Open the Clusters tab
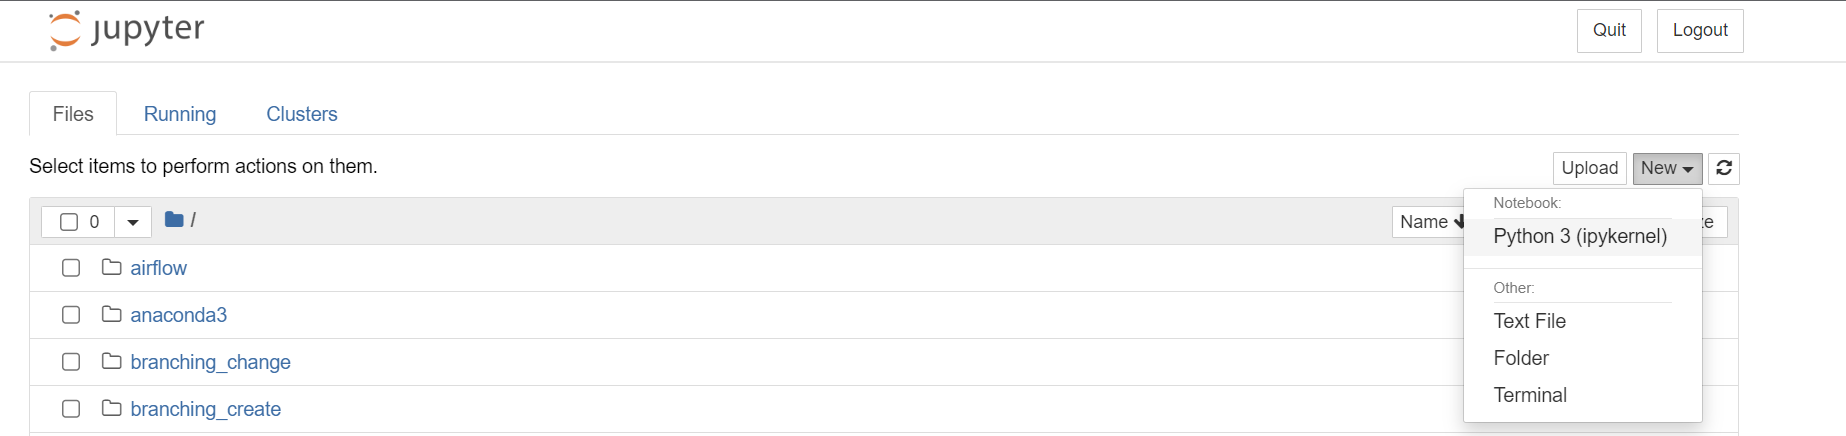This screenshot has height=436, width=1846. coord(302,114)
